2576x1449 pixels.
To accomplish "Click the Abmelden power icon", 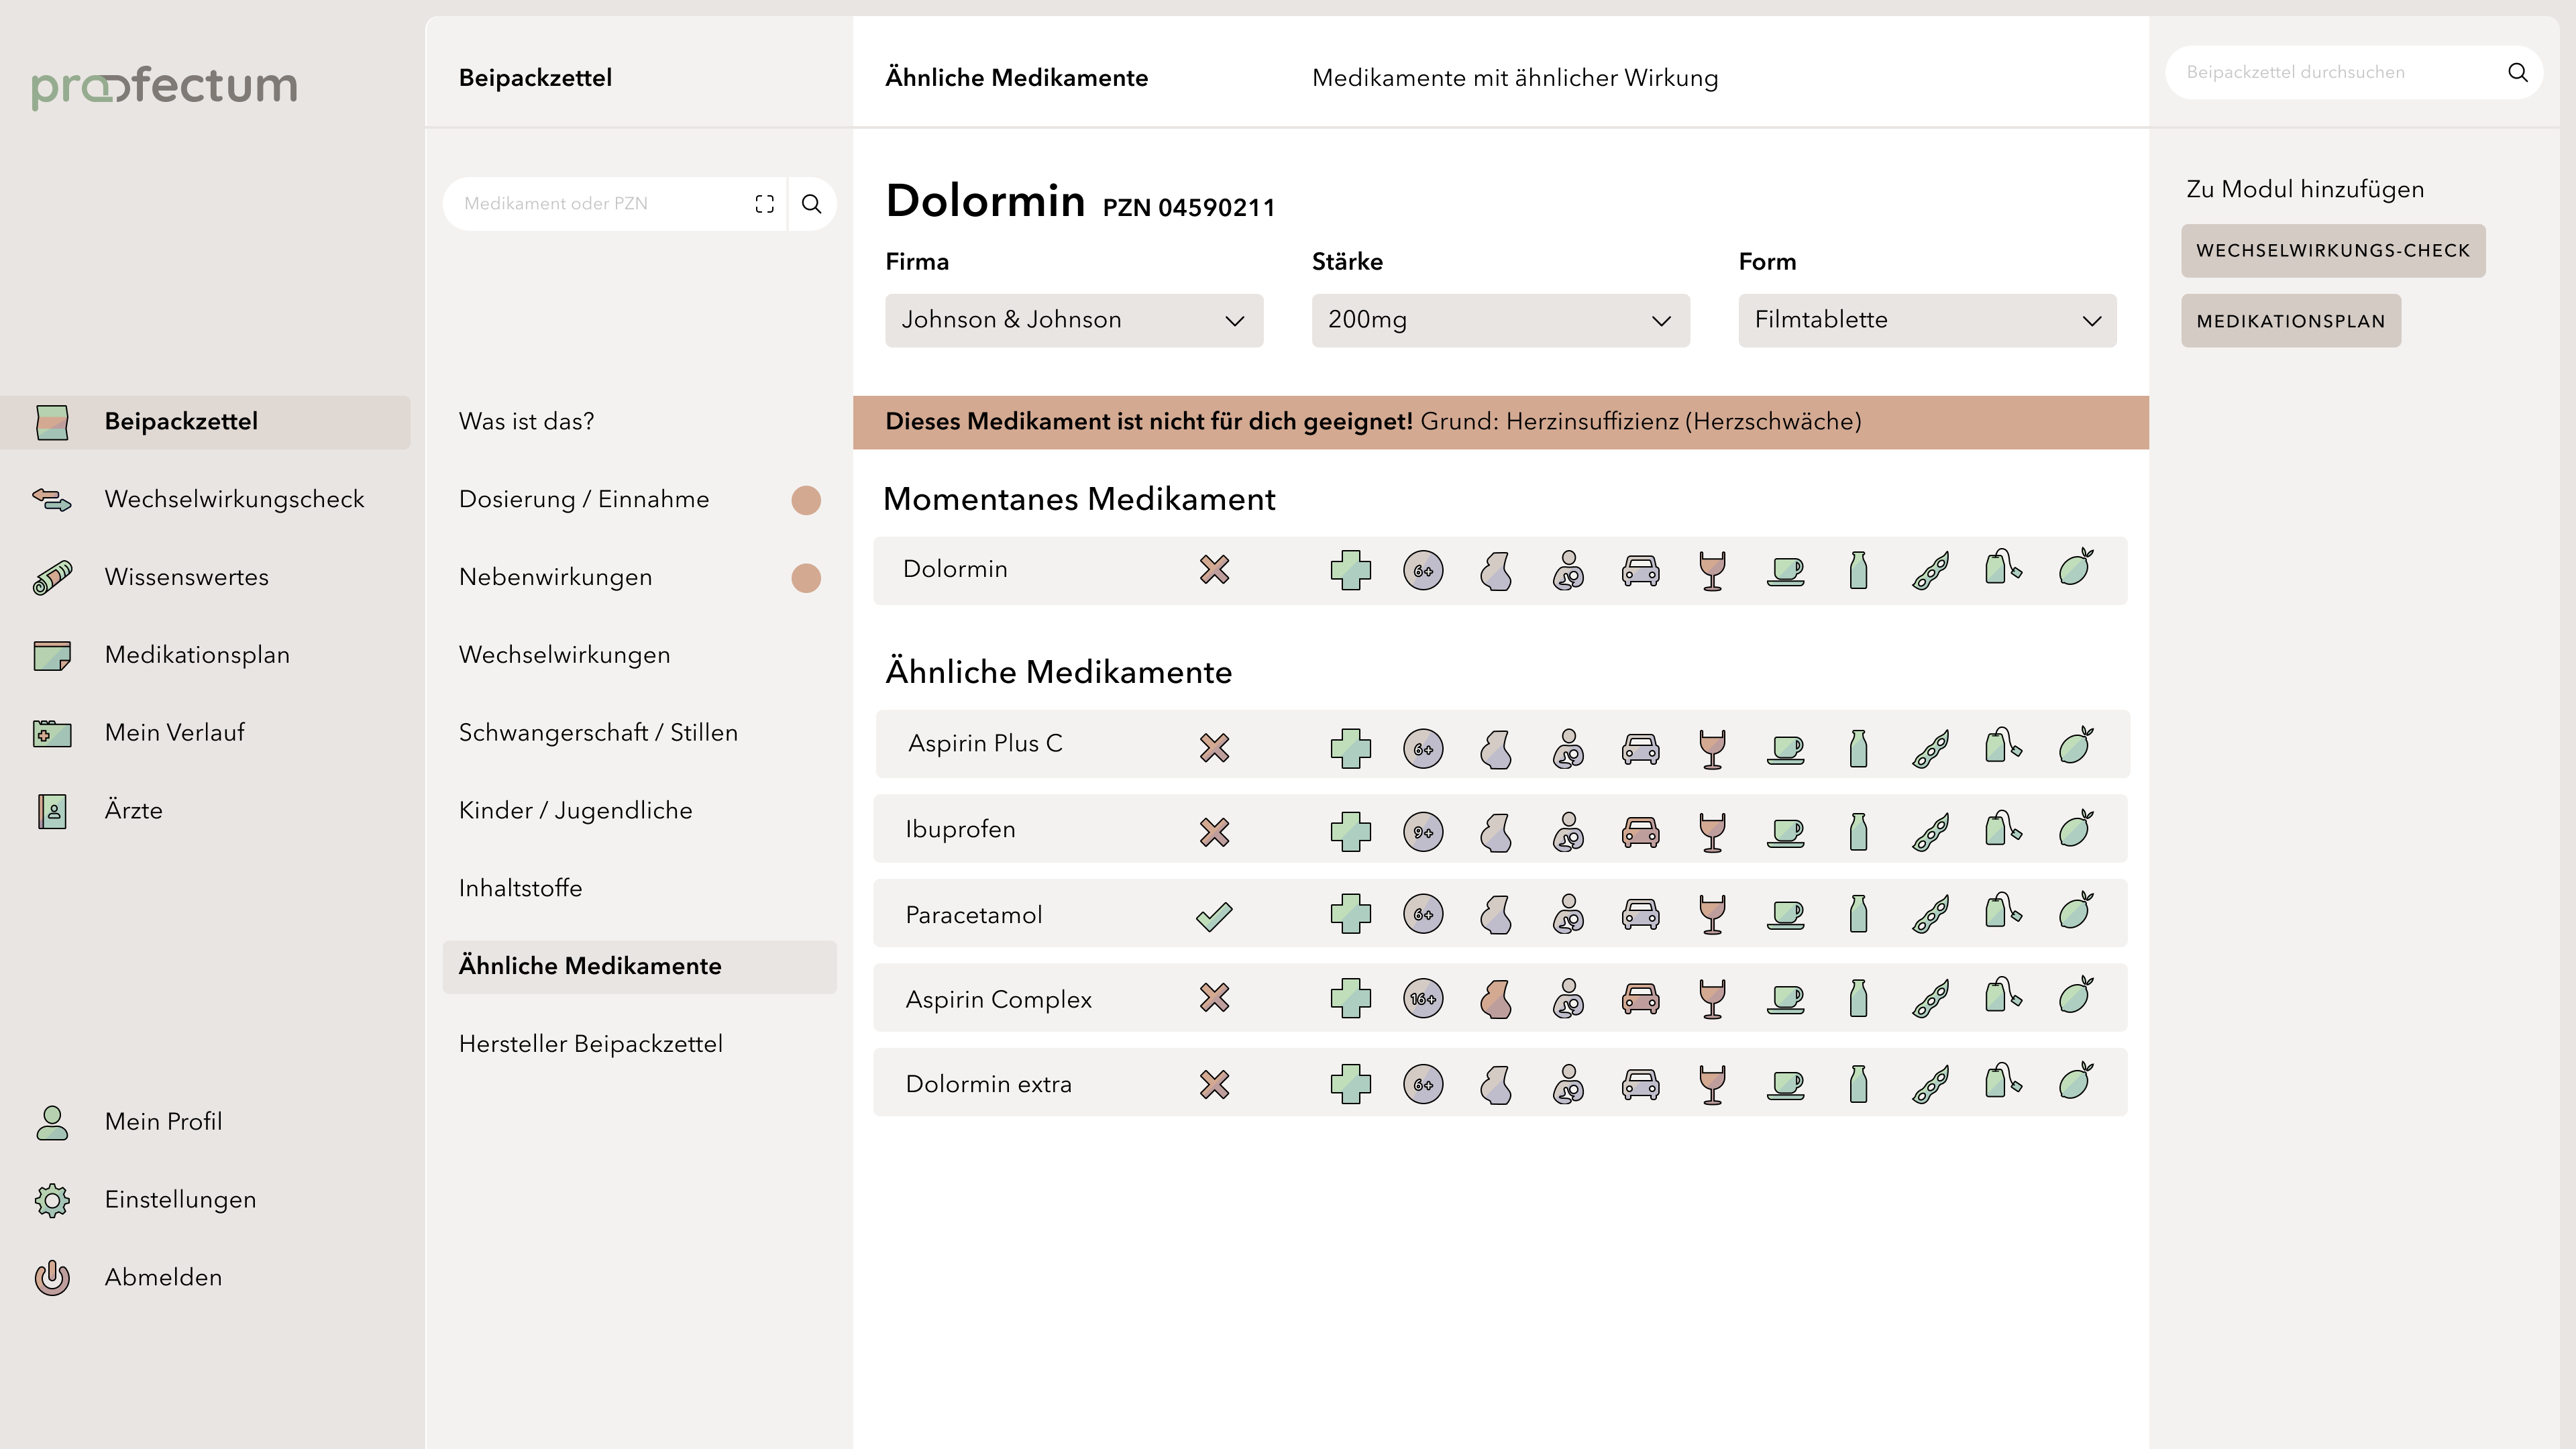I will [x=52, y=1277].
